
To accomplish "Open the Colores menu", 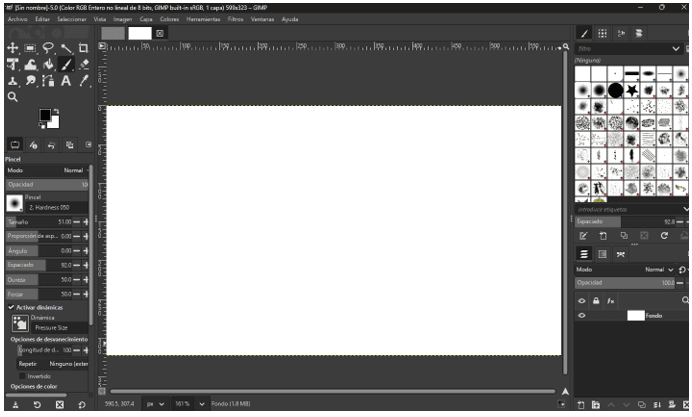I will (169, 19).
